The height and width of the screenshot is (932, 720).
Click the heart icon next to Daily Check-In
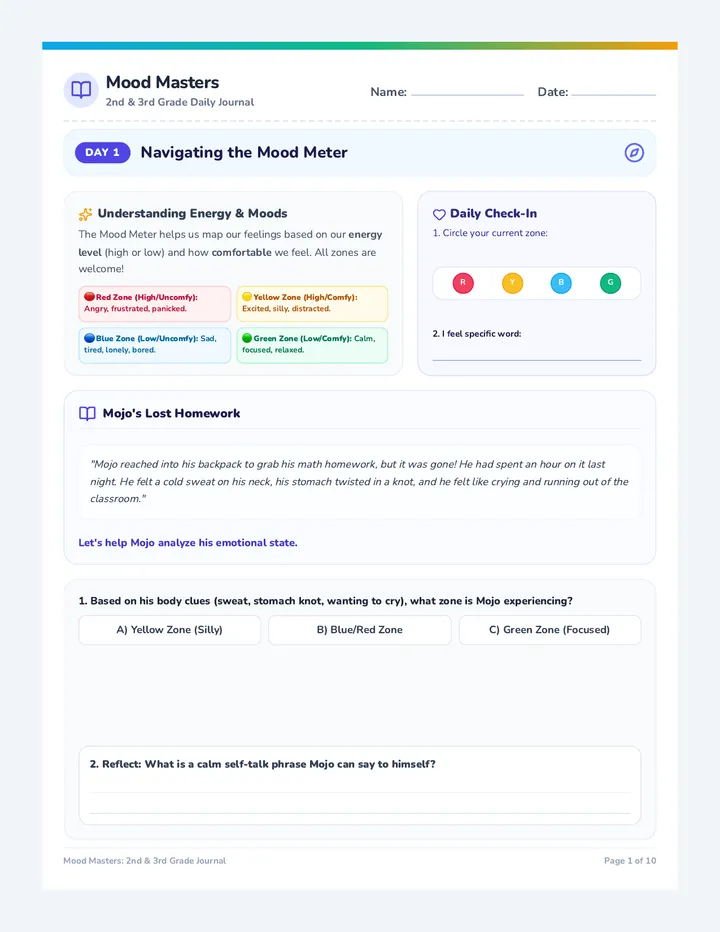pos(439,214)
